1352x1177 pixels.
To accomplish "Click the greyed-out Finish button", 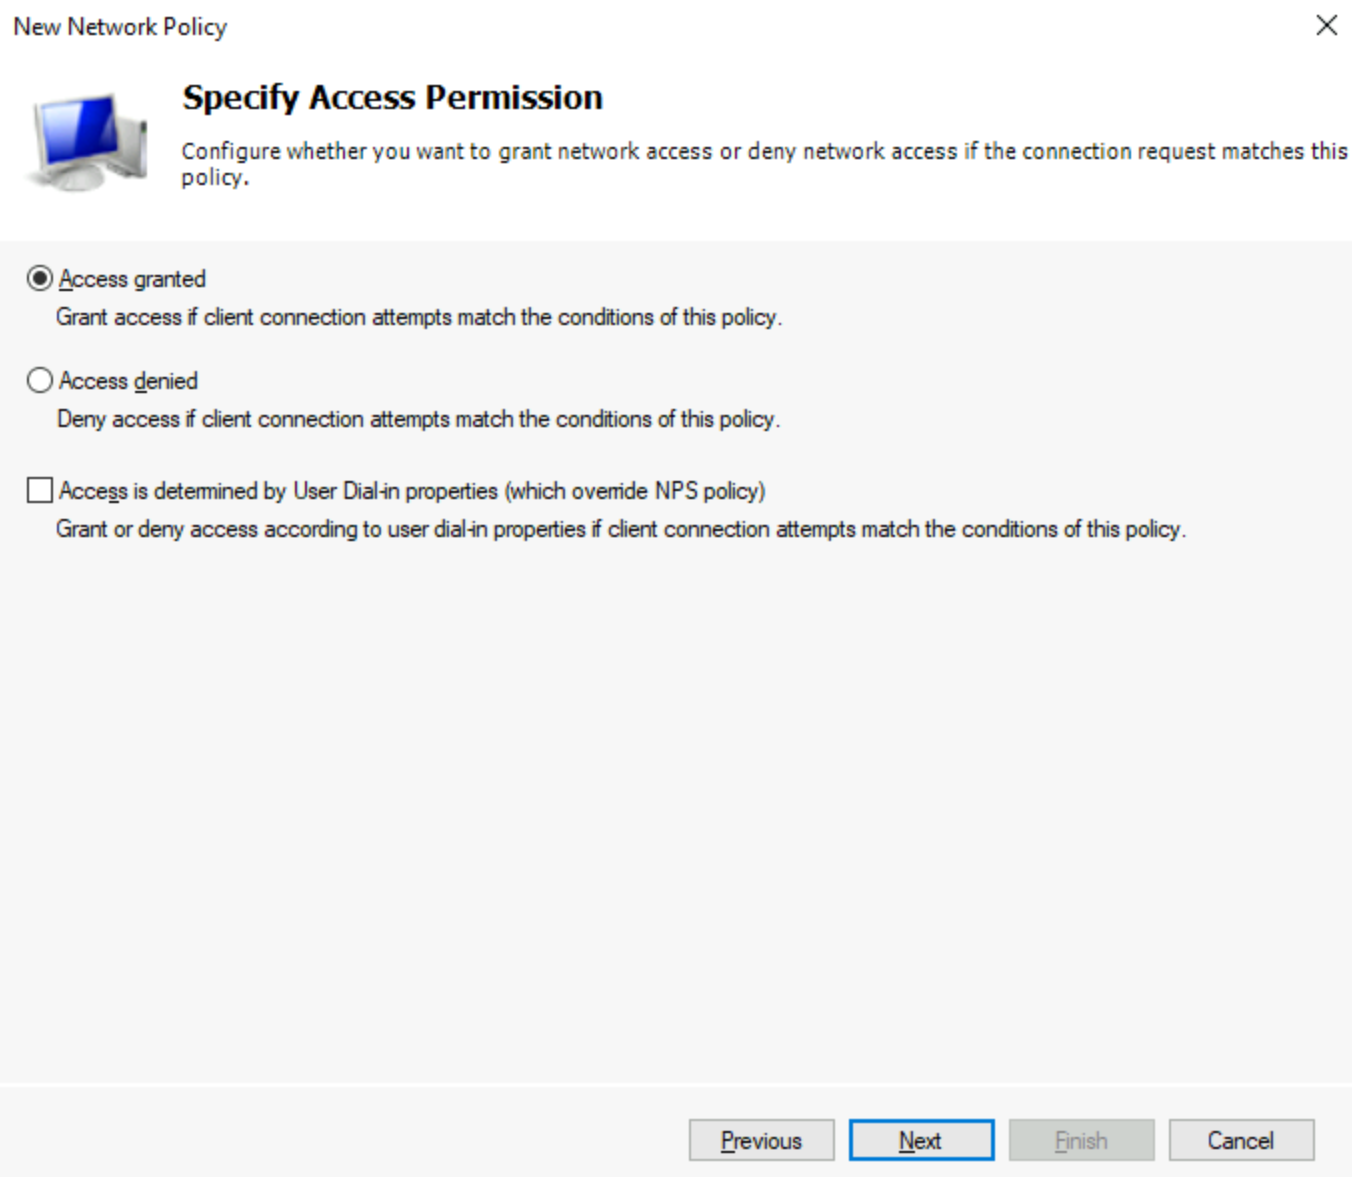I will coord(1081,1140).
